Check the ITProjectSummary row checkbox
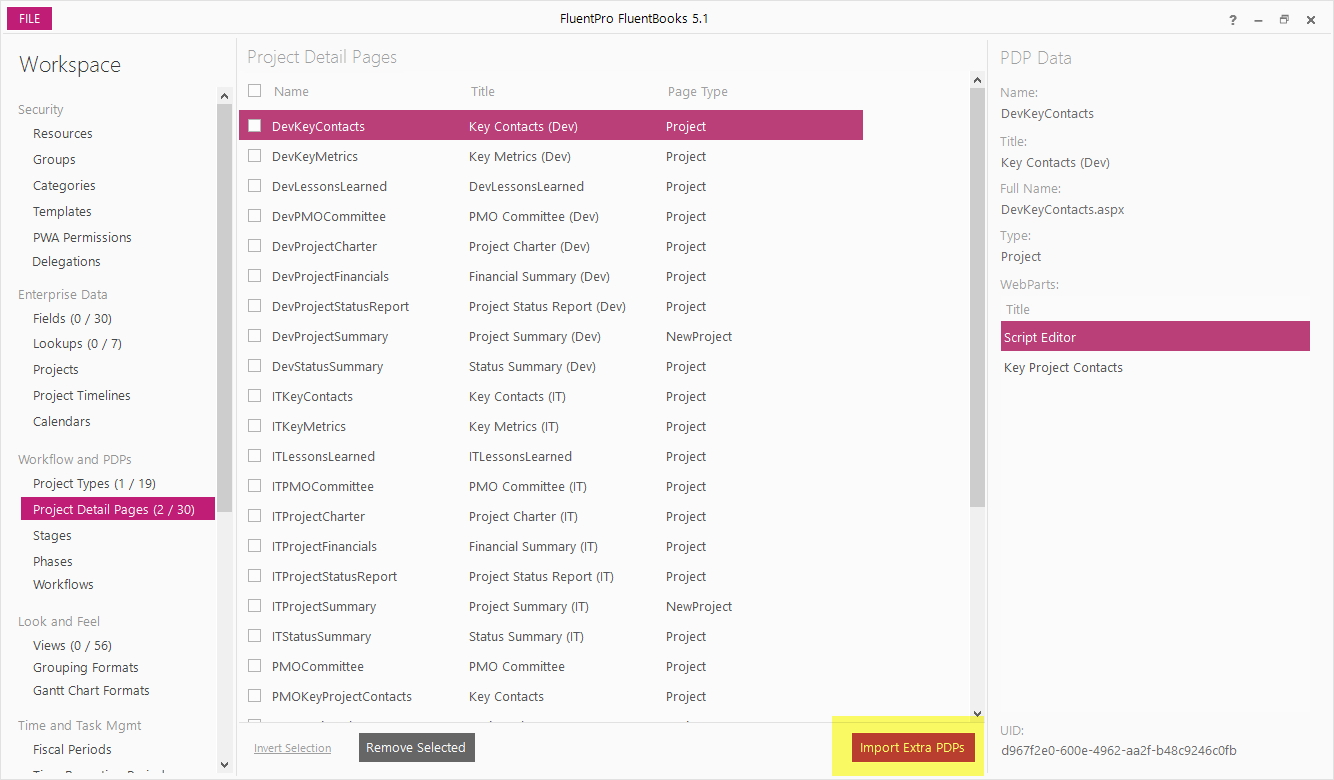This screenshot has width=1334, height=780. tap(254, 606)
